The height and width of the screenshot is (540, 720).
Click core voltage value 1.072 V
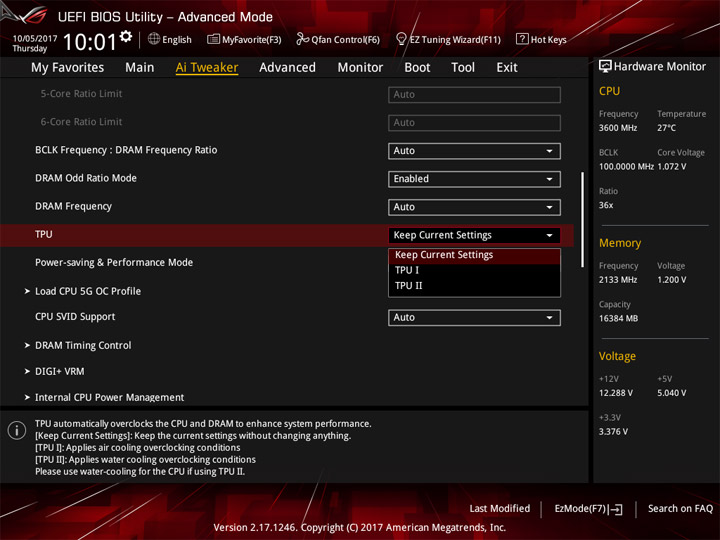pyautogui.click(x=672, y=167)
